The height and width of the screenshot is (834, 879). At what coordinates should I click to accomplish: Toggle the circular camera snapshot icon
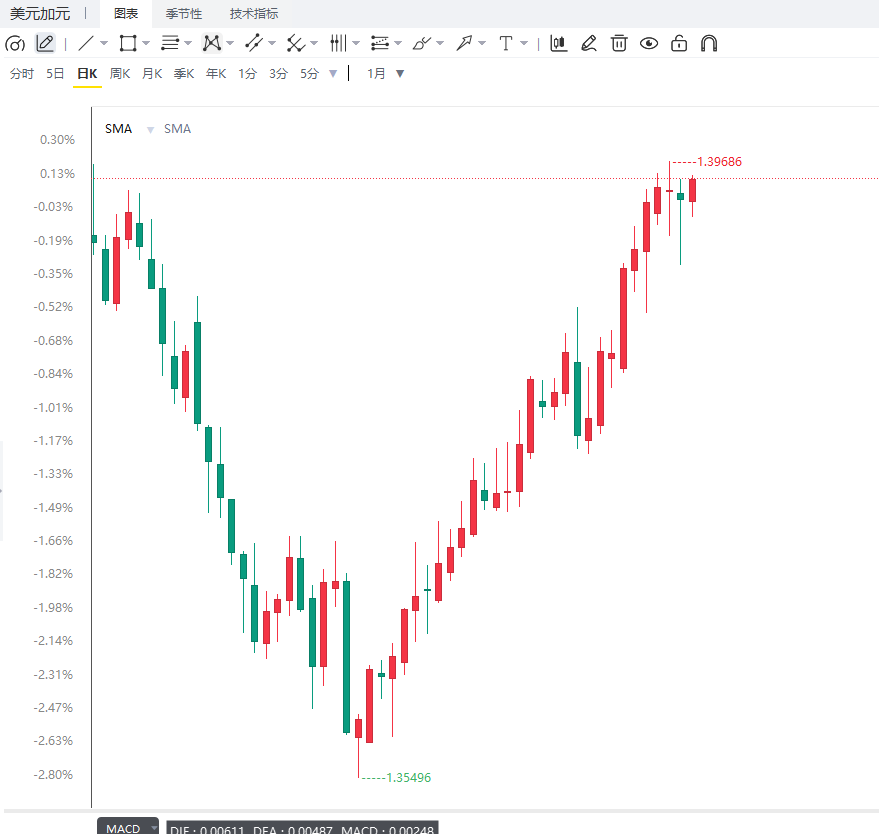[15, 43]
